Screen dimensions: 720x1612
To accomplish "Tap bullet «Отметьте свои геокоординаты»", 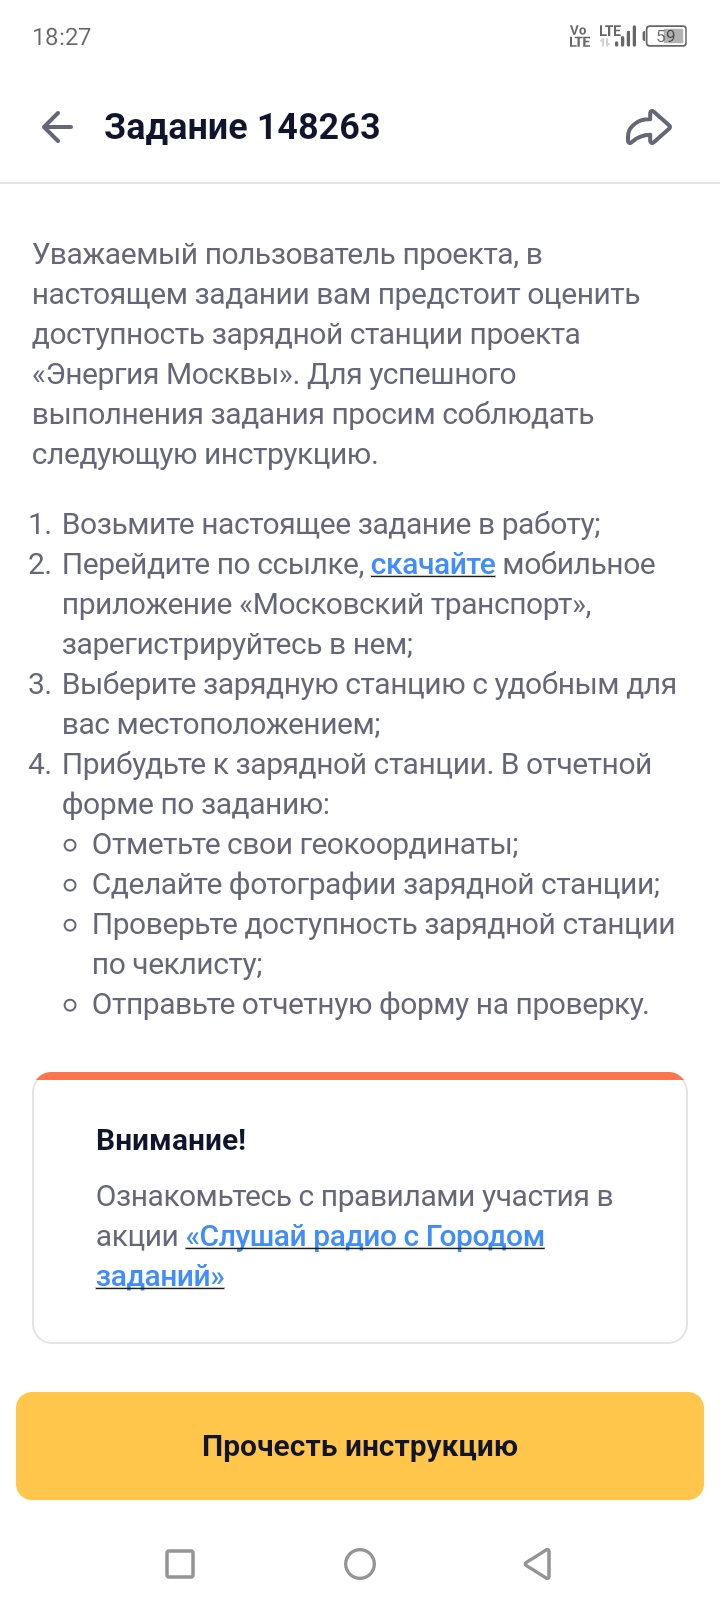I will (x=305, y=844).
